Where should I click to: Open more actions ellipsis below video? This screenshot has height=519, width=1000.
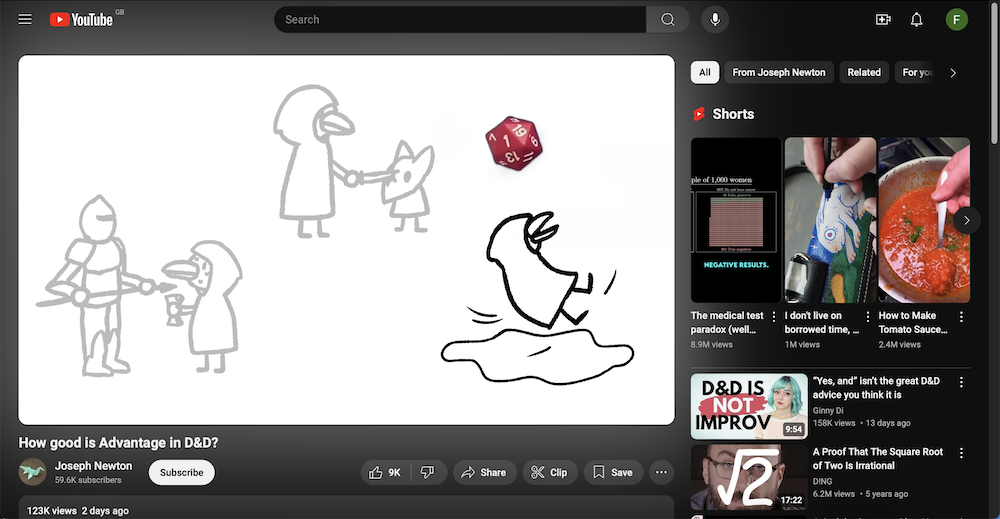tap(661, 472)
